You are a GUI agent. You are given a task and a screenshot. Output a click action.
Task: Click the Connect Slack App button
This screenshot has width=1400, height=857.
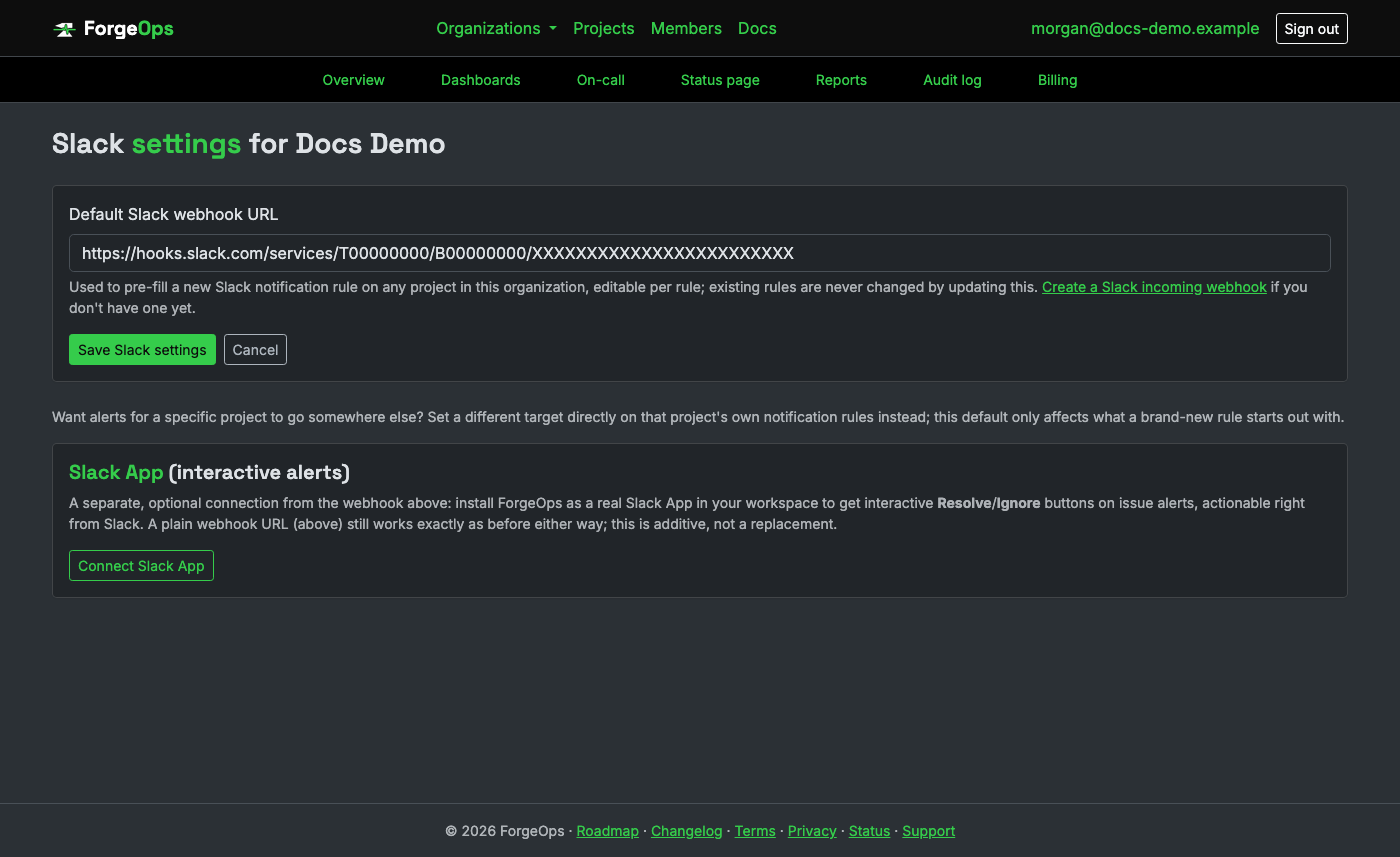click(141, 566)
